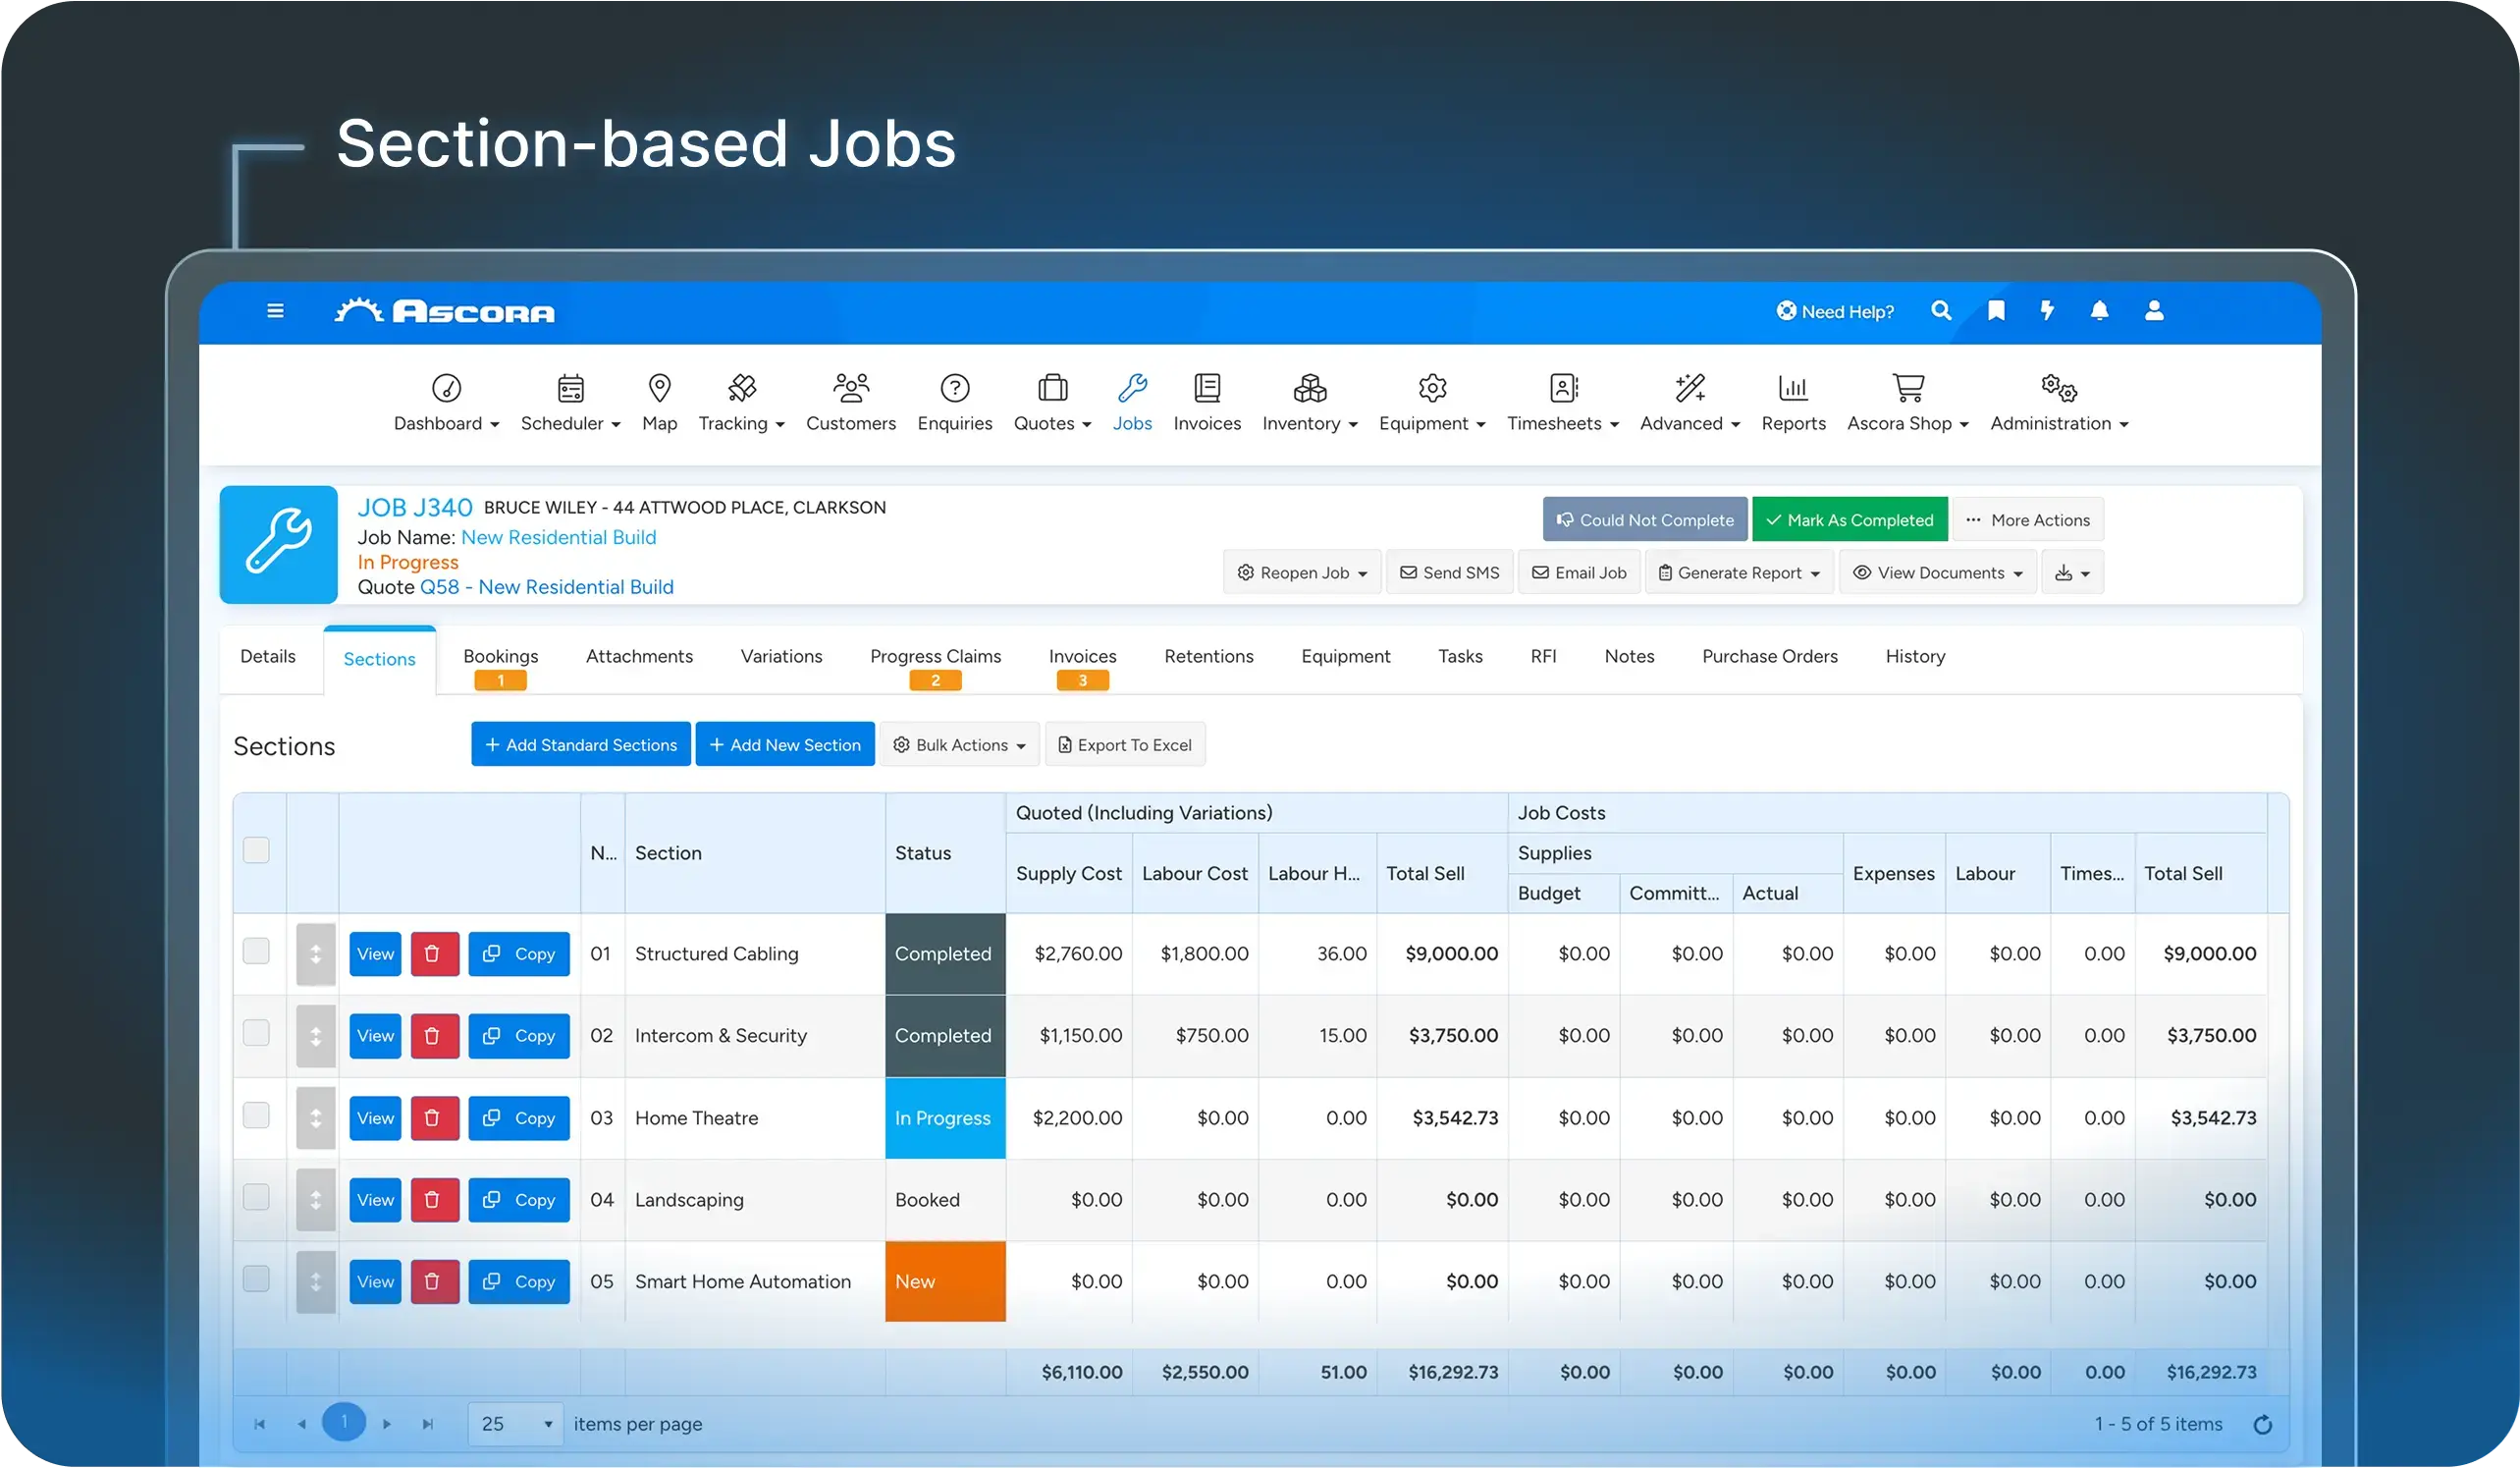Expand the View Documents dropdown
Screen dimensions: 2520x1468
1937,572
